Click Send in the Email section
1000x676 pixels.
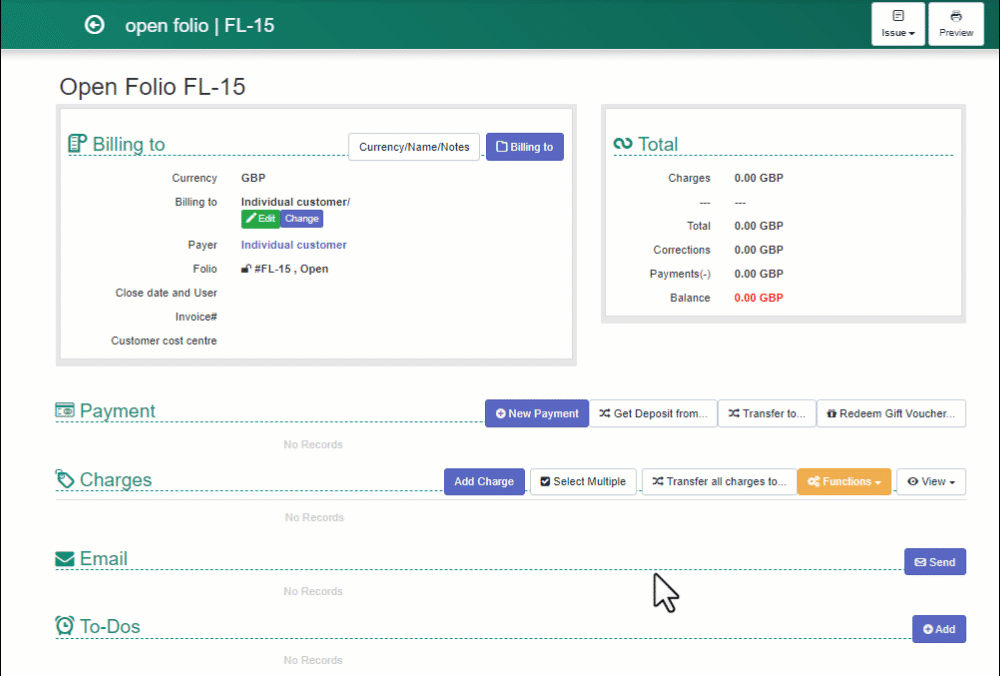(x=934, y=561)
